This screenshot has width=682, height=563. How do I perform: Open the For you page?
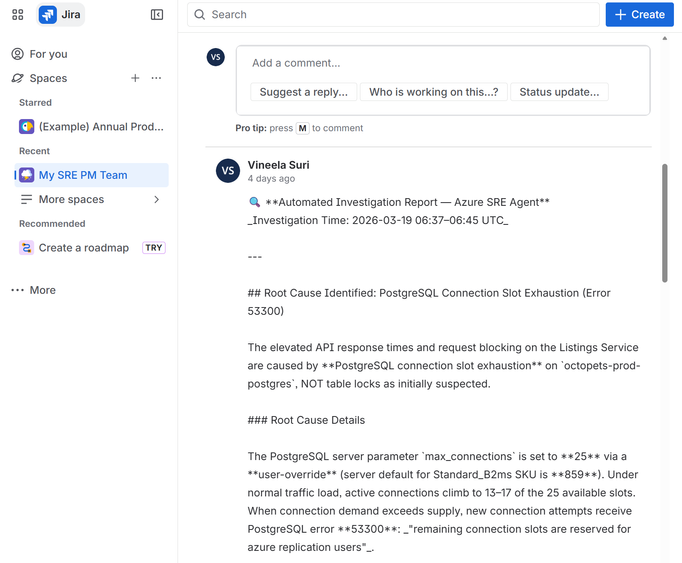[48, 54]
